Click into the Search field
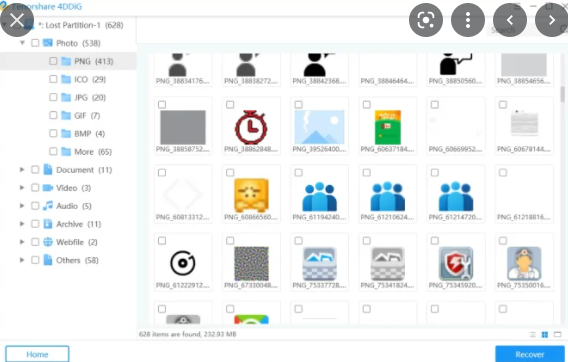 coord(522,30)
